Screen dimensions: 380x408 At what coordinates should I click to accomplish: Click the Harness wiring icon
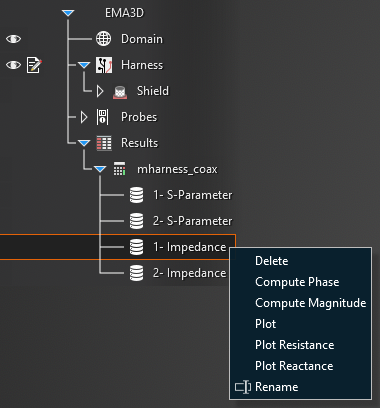(x=104, y=65)
